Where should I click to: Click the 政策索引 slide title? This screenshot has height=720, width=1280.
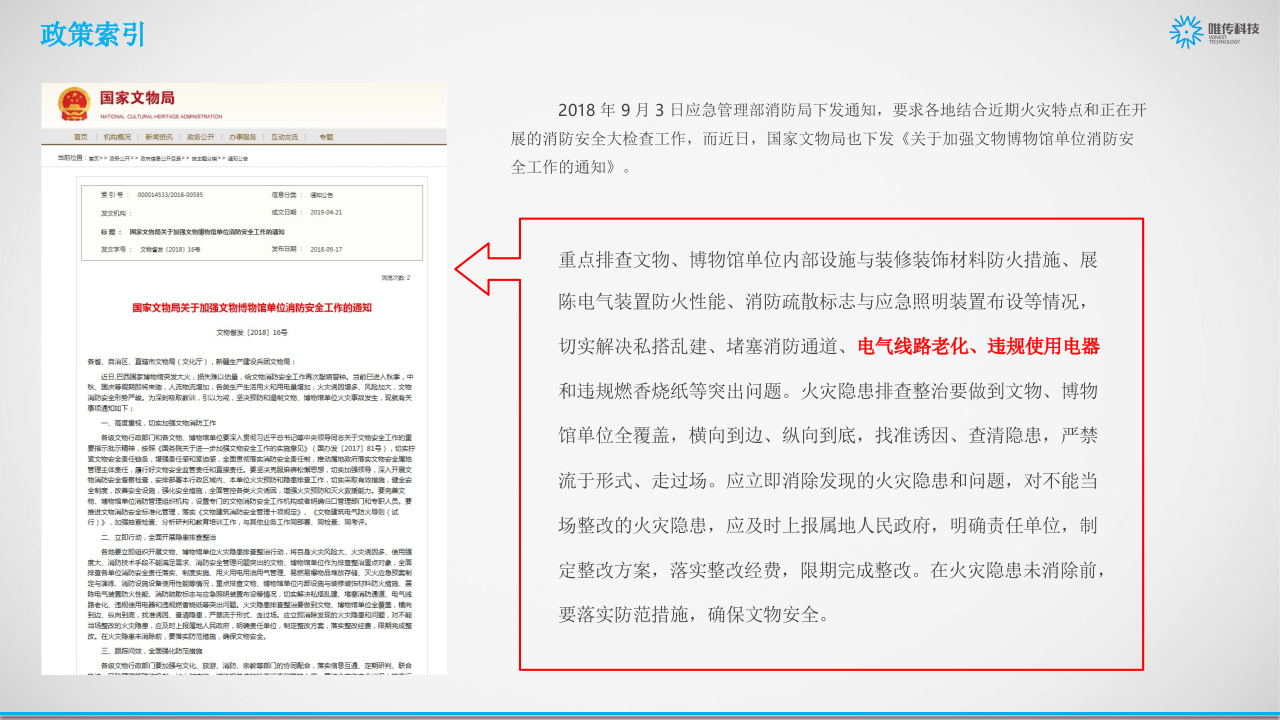point(91,34)
